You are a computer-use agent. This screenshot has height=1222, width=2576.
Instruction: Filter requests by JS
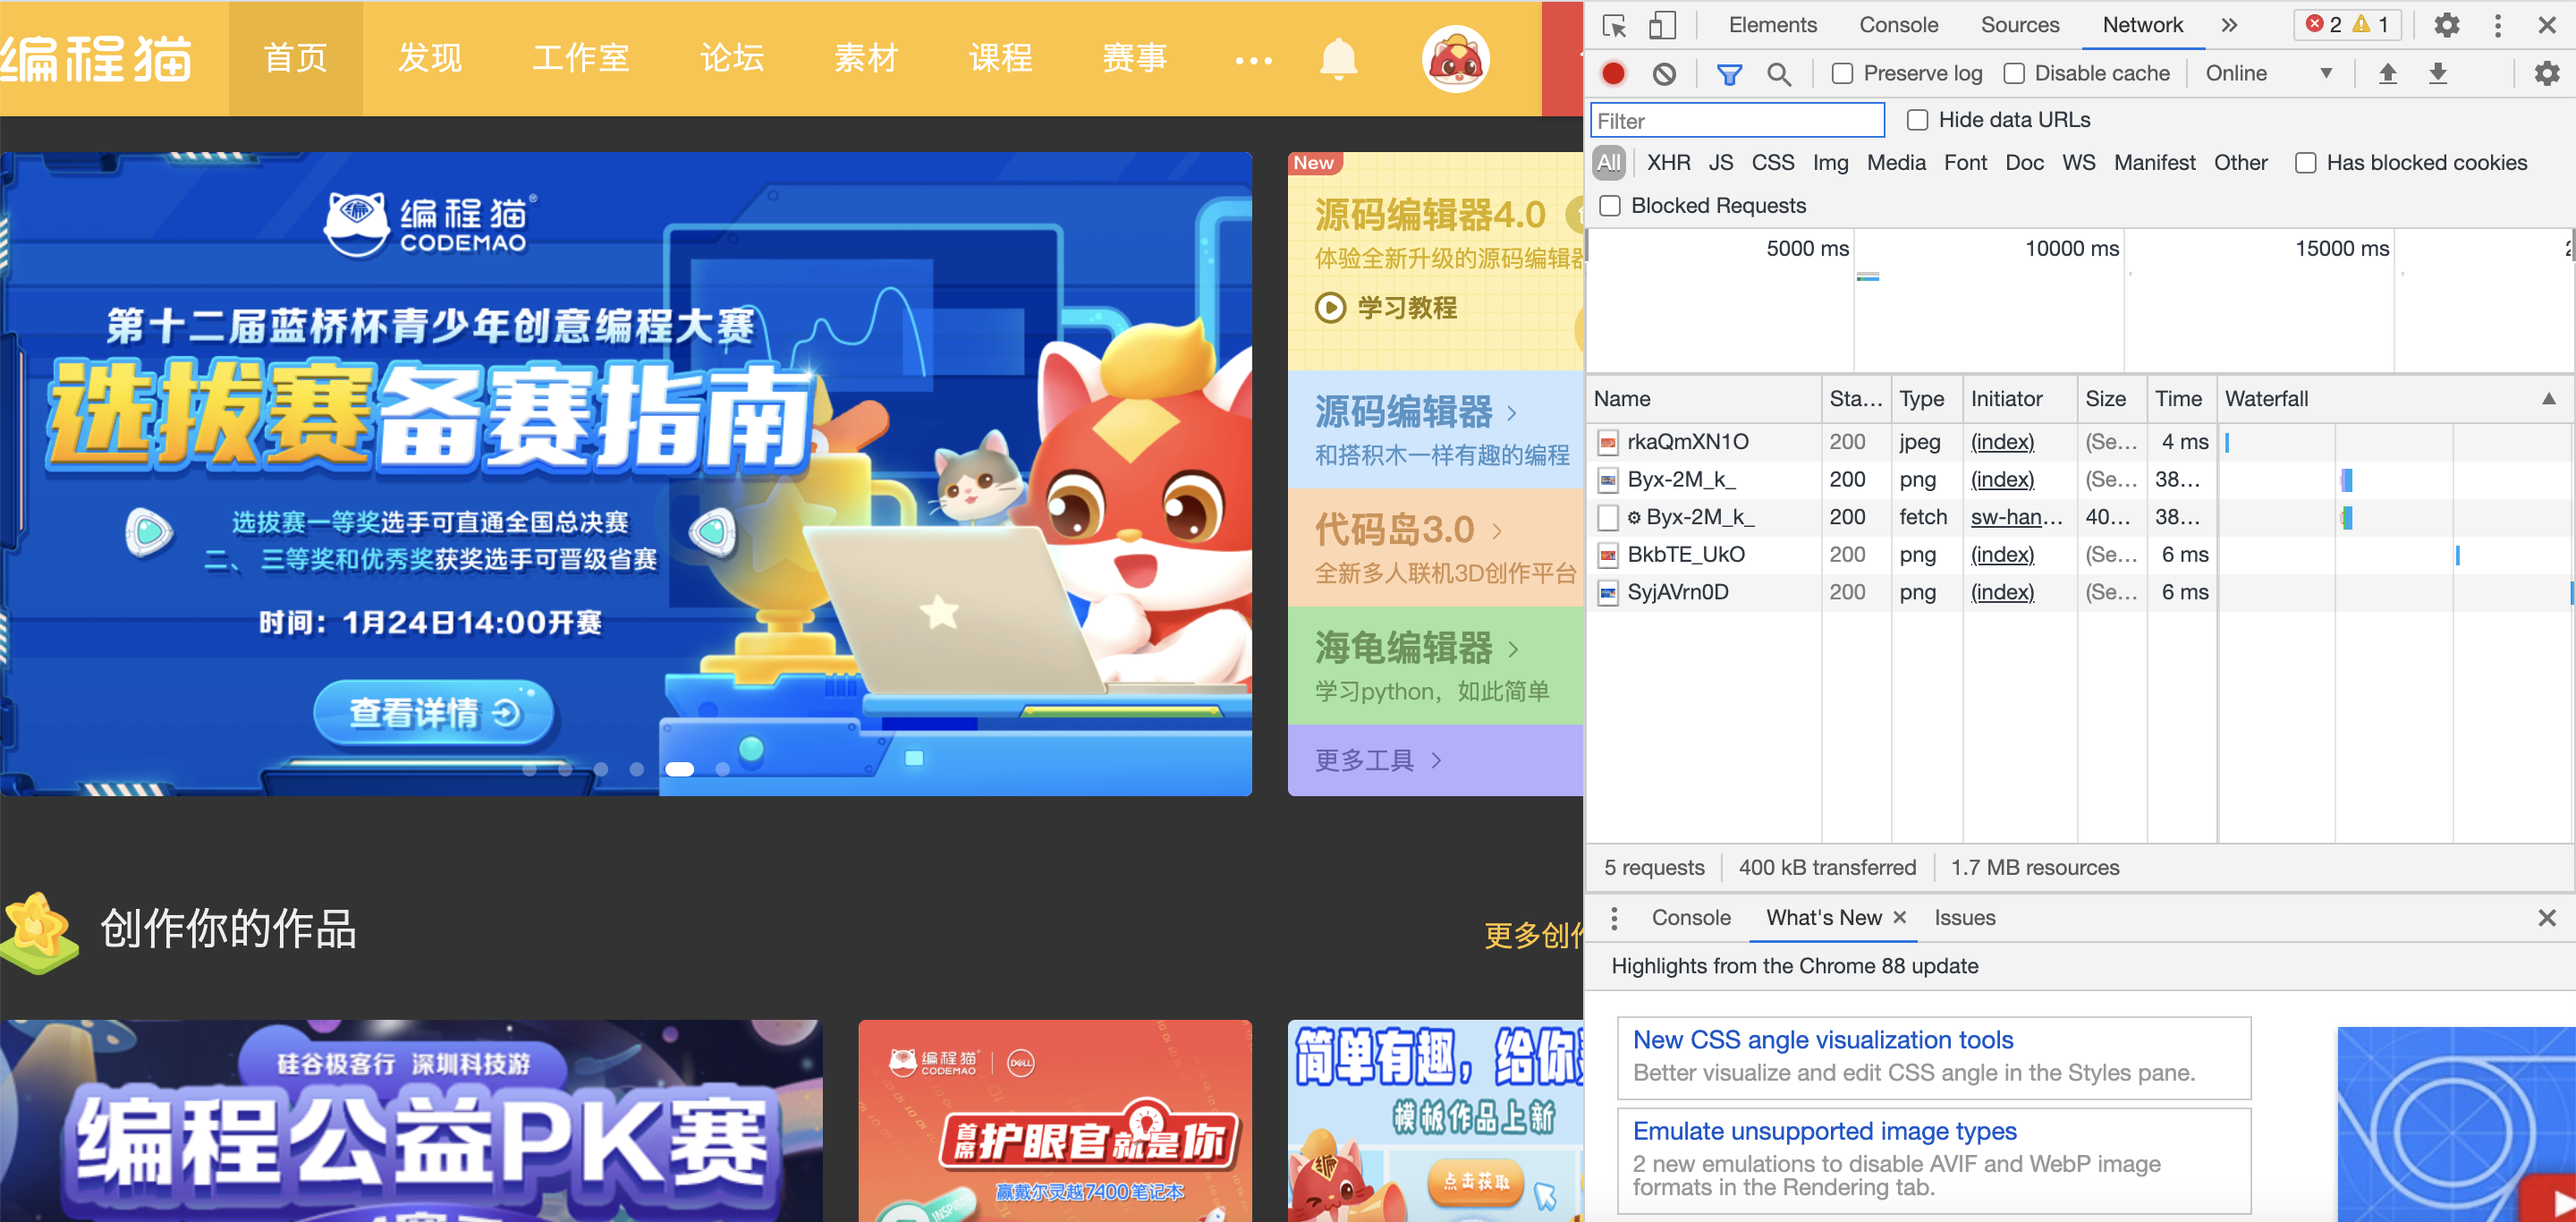(x=1720, y=163)
